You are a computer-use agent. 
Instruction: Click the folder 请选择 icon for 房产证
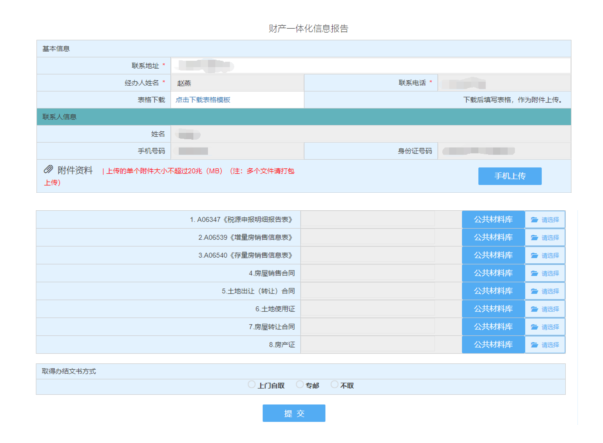coord(535,345)
